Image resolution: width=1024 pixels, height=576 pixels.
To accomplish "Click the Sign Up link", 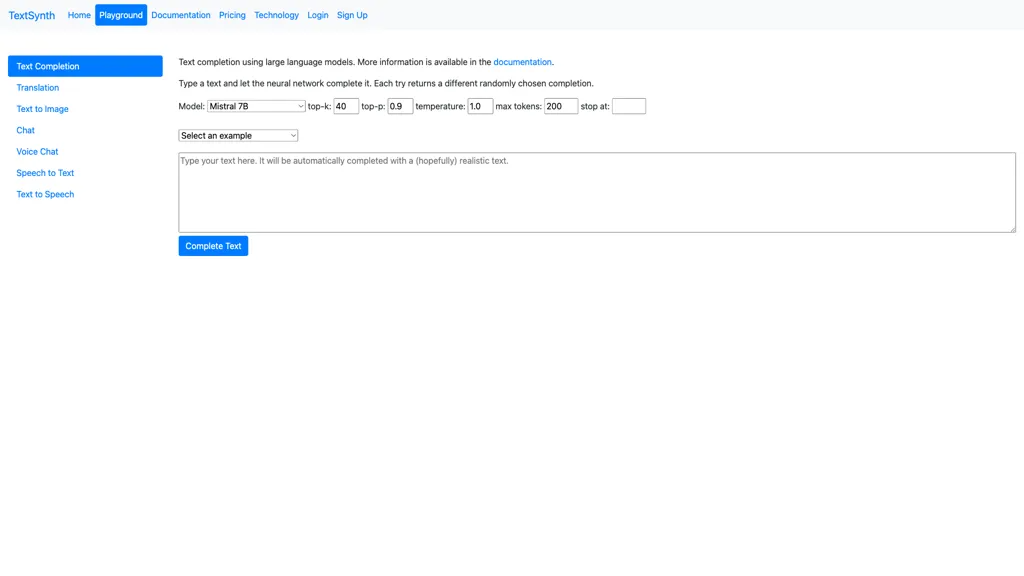I will click(352, 15).
